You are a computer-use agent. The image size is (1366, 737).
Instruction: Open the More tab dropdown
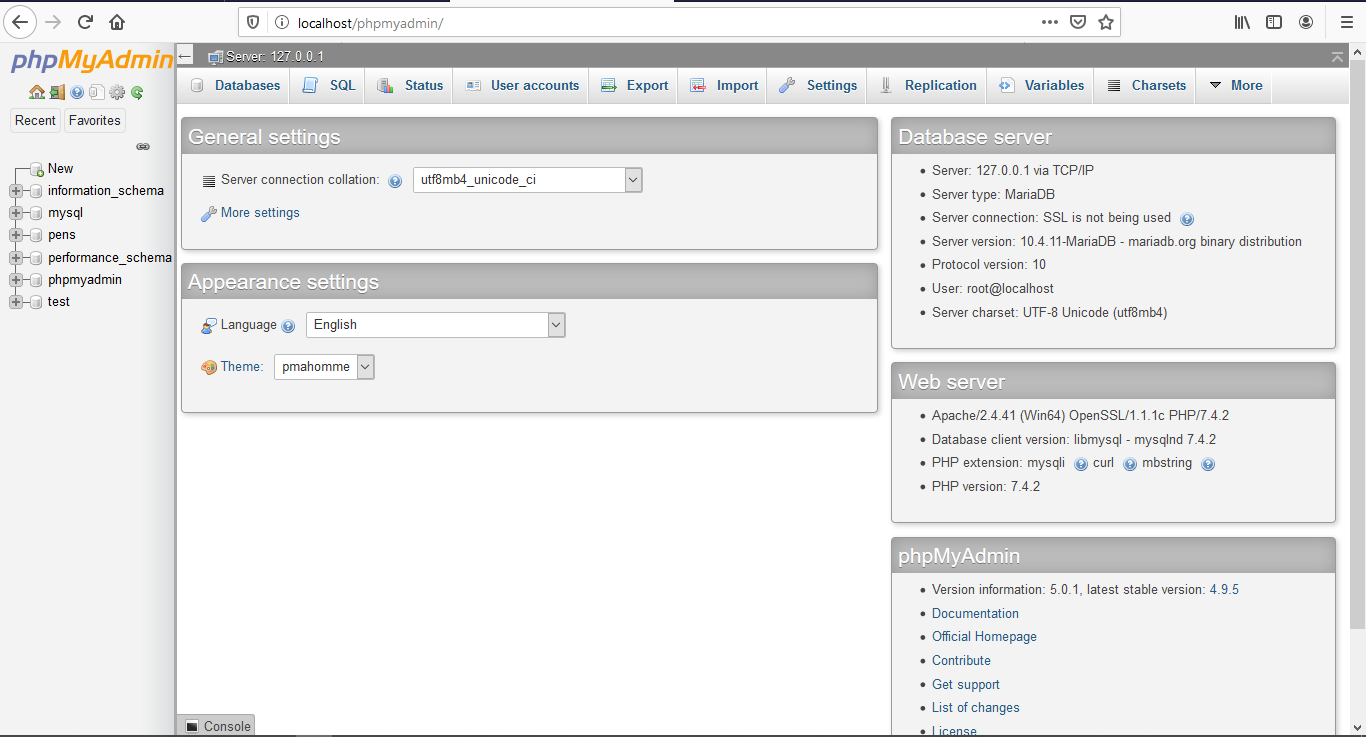pos(1236,86)
